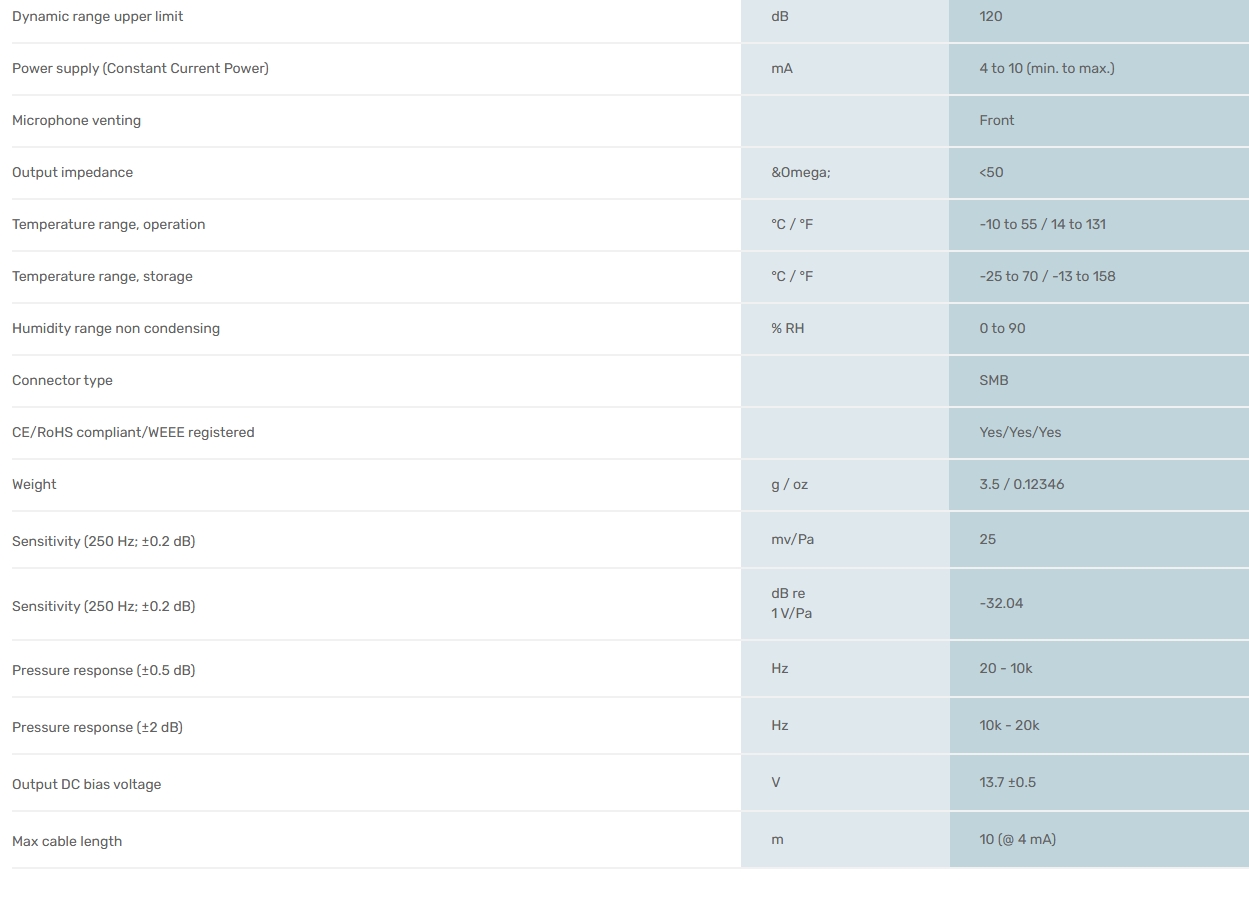Click the "Dynamic range upper limit" row label

(97, 17)
